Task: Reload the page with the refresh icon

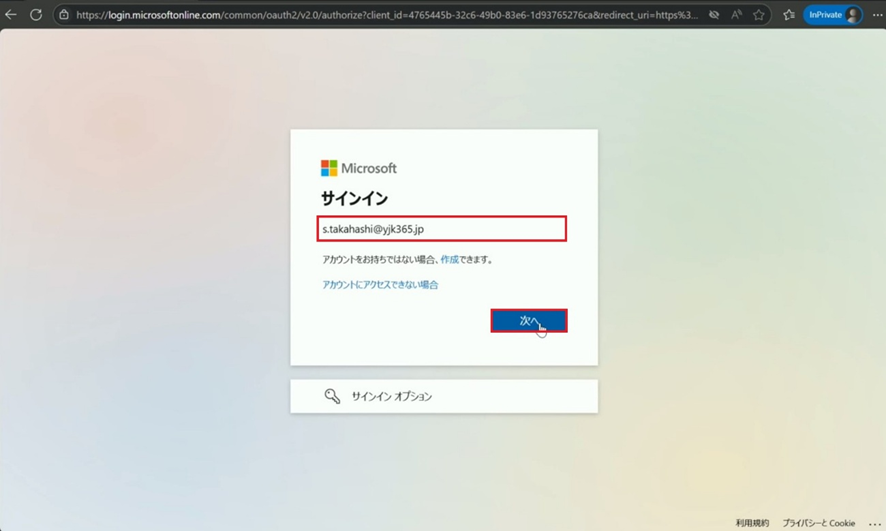Action: point(36,15)
